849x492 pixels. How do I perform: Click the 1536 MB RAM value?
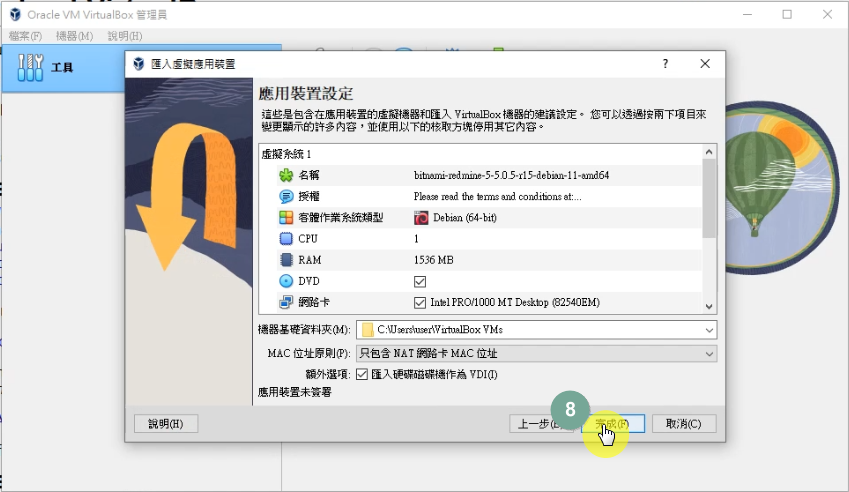(x=434, y=260)
